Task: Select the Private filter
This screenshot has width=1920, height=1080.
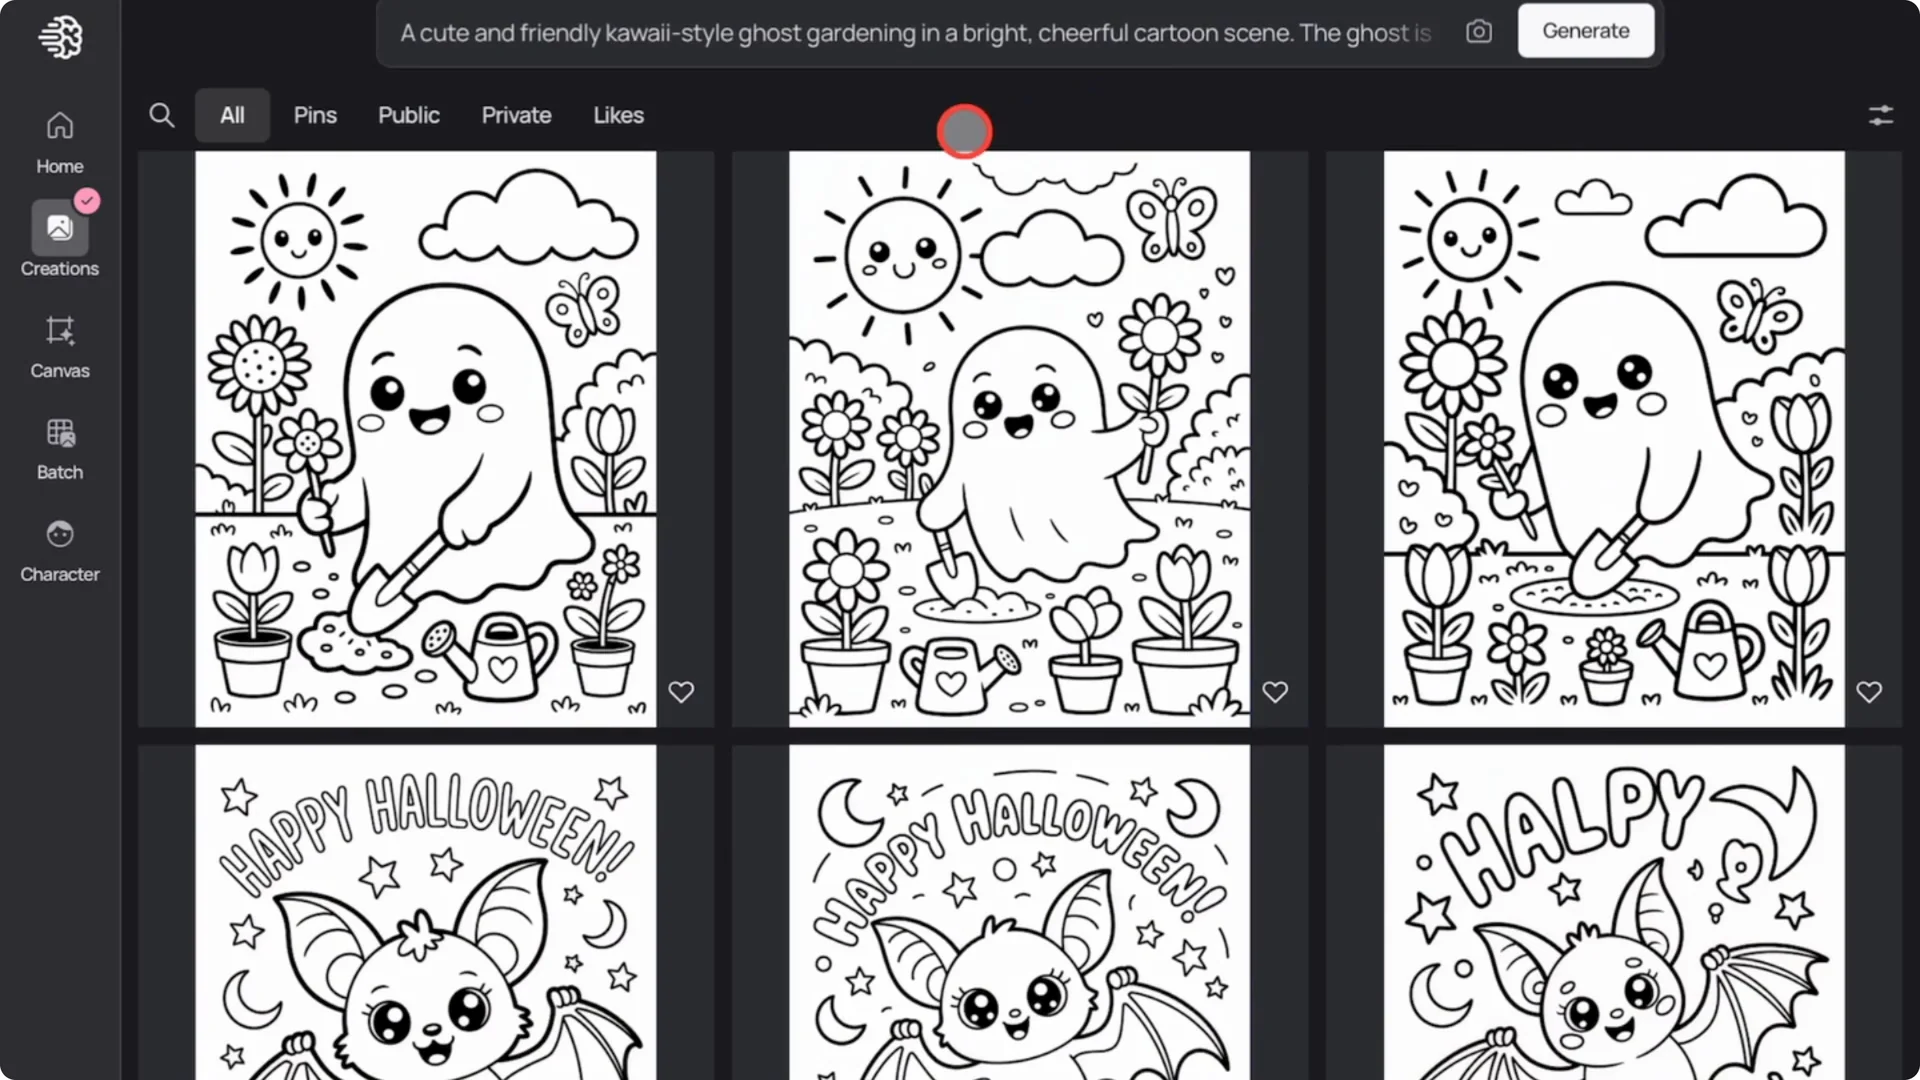Action: [x=516, y=115]
